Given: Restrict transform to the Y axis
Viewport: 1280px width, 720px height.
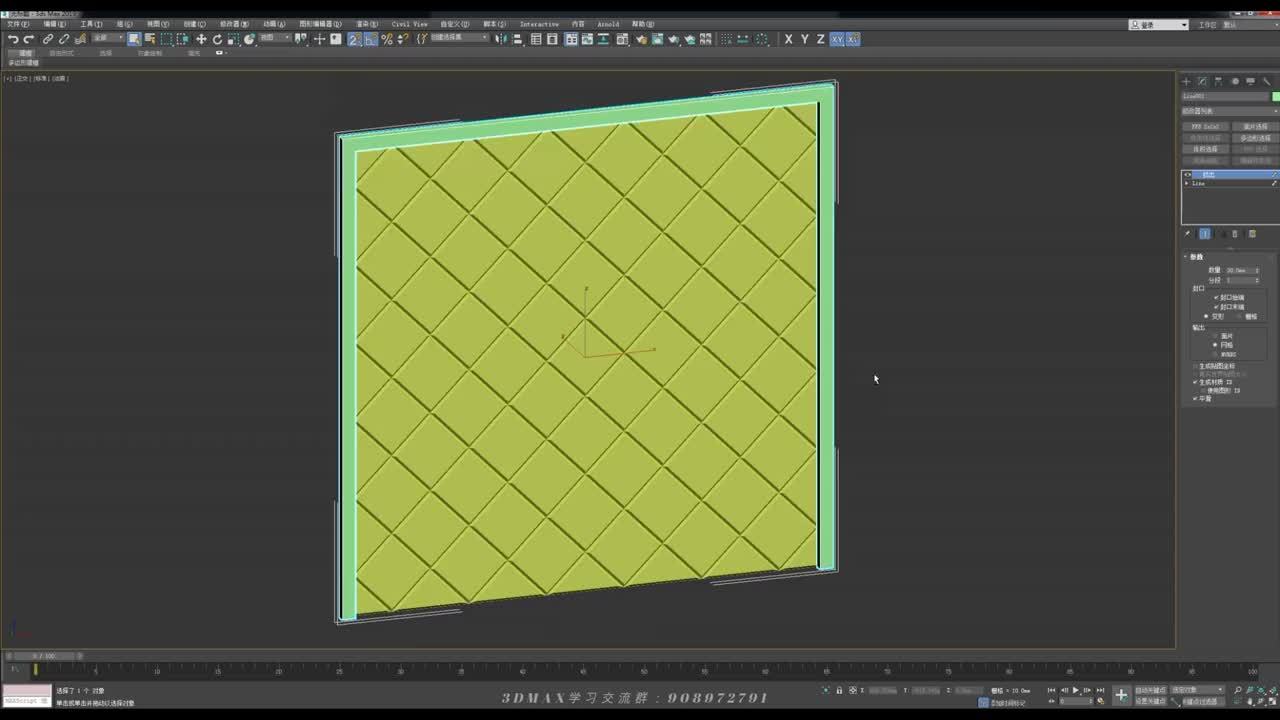Looking at the screenshot, I should point(804,39).
